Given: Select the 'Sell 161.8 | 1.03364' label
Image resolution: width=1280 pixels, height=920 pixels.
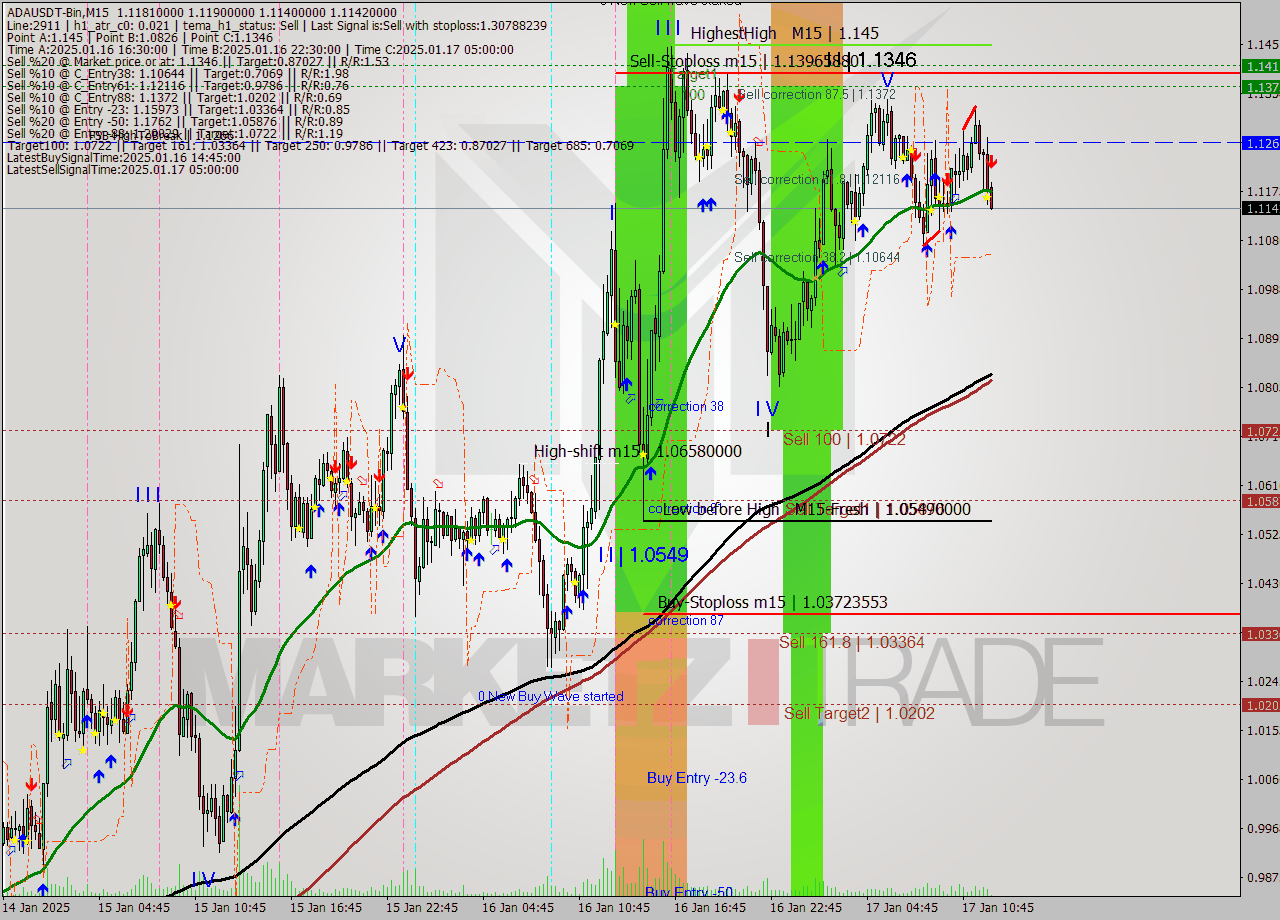Looking at the screenshot, I should (x=852, y=642).
